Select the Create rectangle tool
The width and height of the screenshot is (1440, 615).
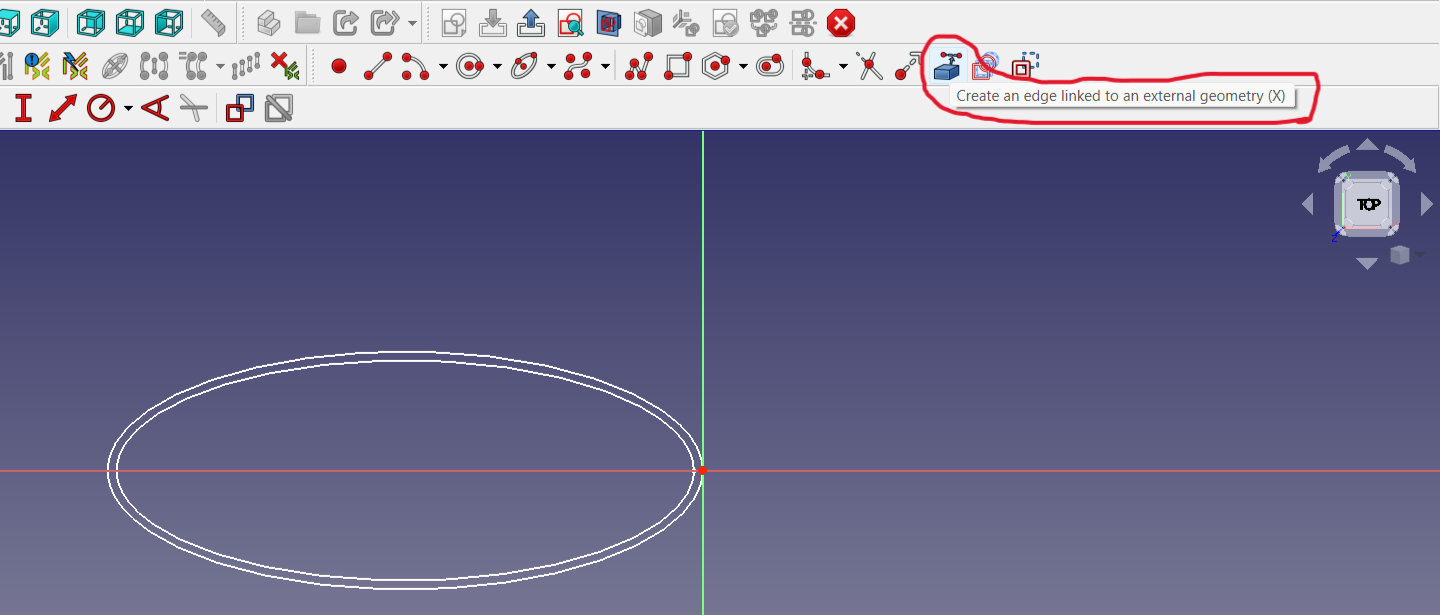(x=675, y=67)
